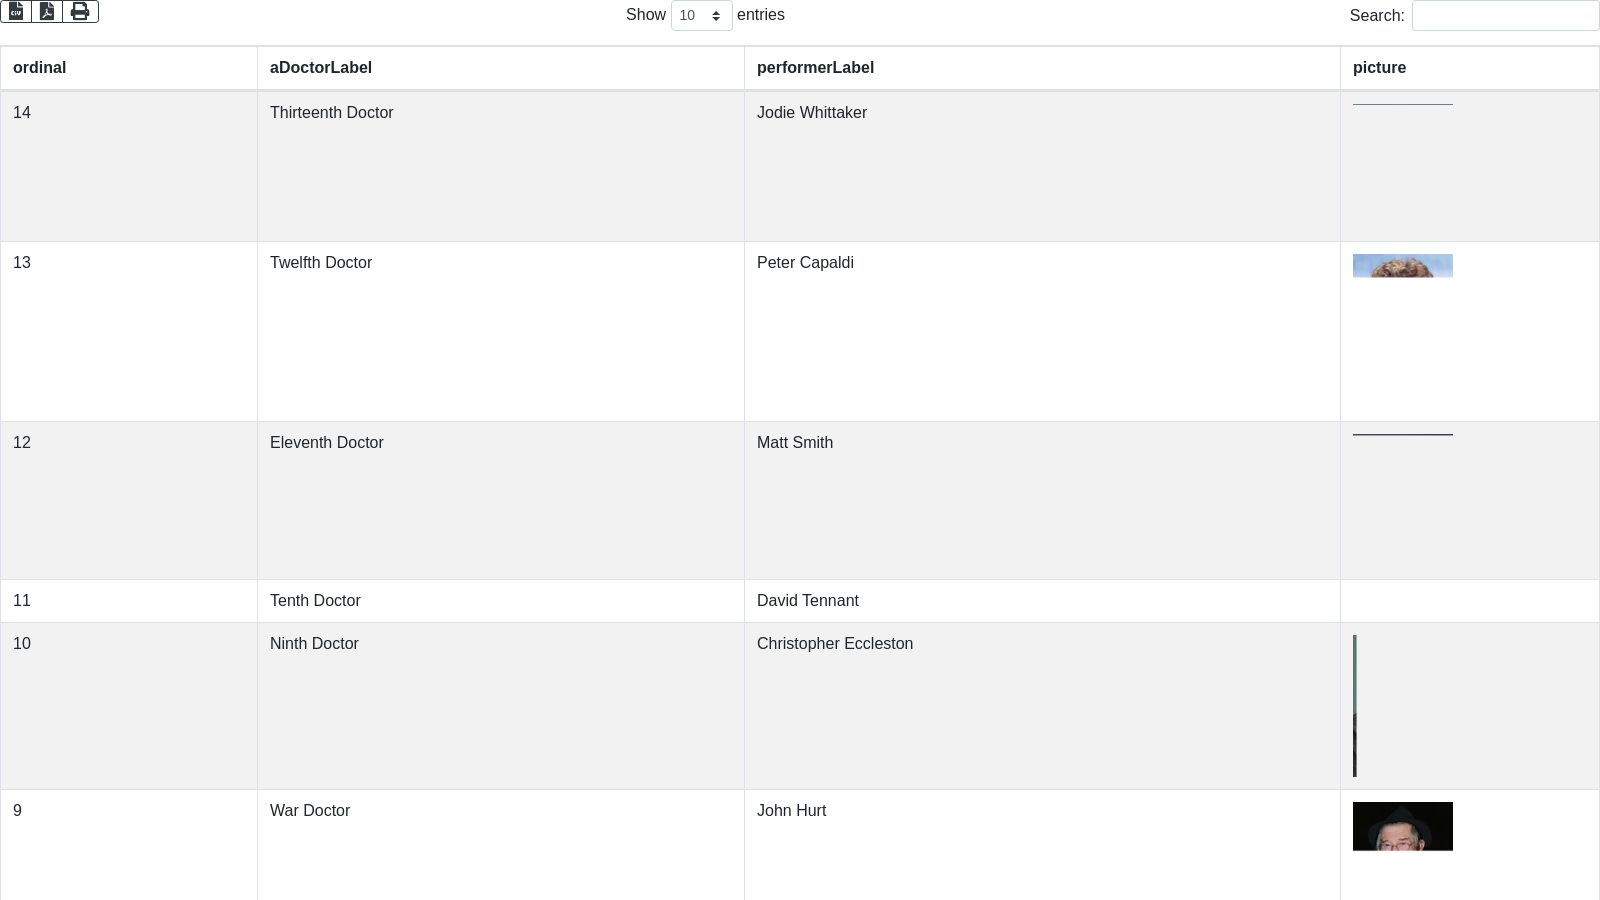
Task: Click Jodie Whittaker's picture strip
Action: (1402, 104)
